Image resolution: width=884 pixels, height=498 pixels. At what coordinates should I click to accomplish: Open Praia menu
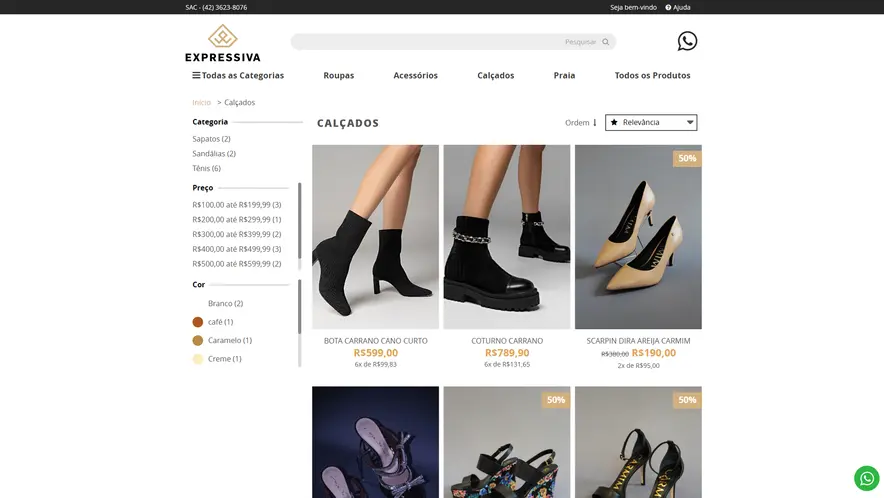564,75
